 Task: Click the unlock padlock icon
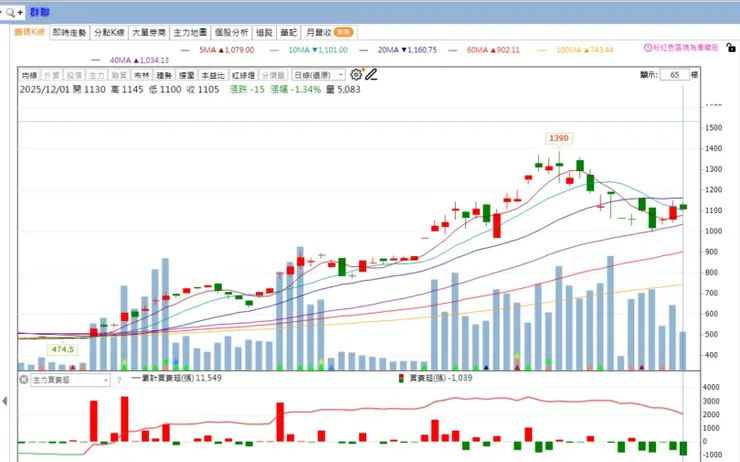coord(731,48)
